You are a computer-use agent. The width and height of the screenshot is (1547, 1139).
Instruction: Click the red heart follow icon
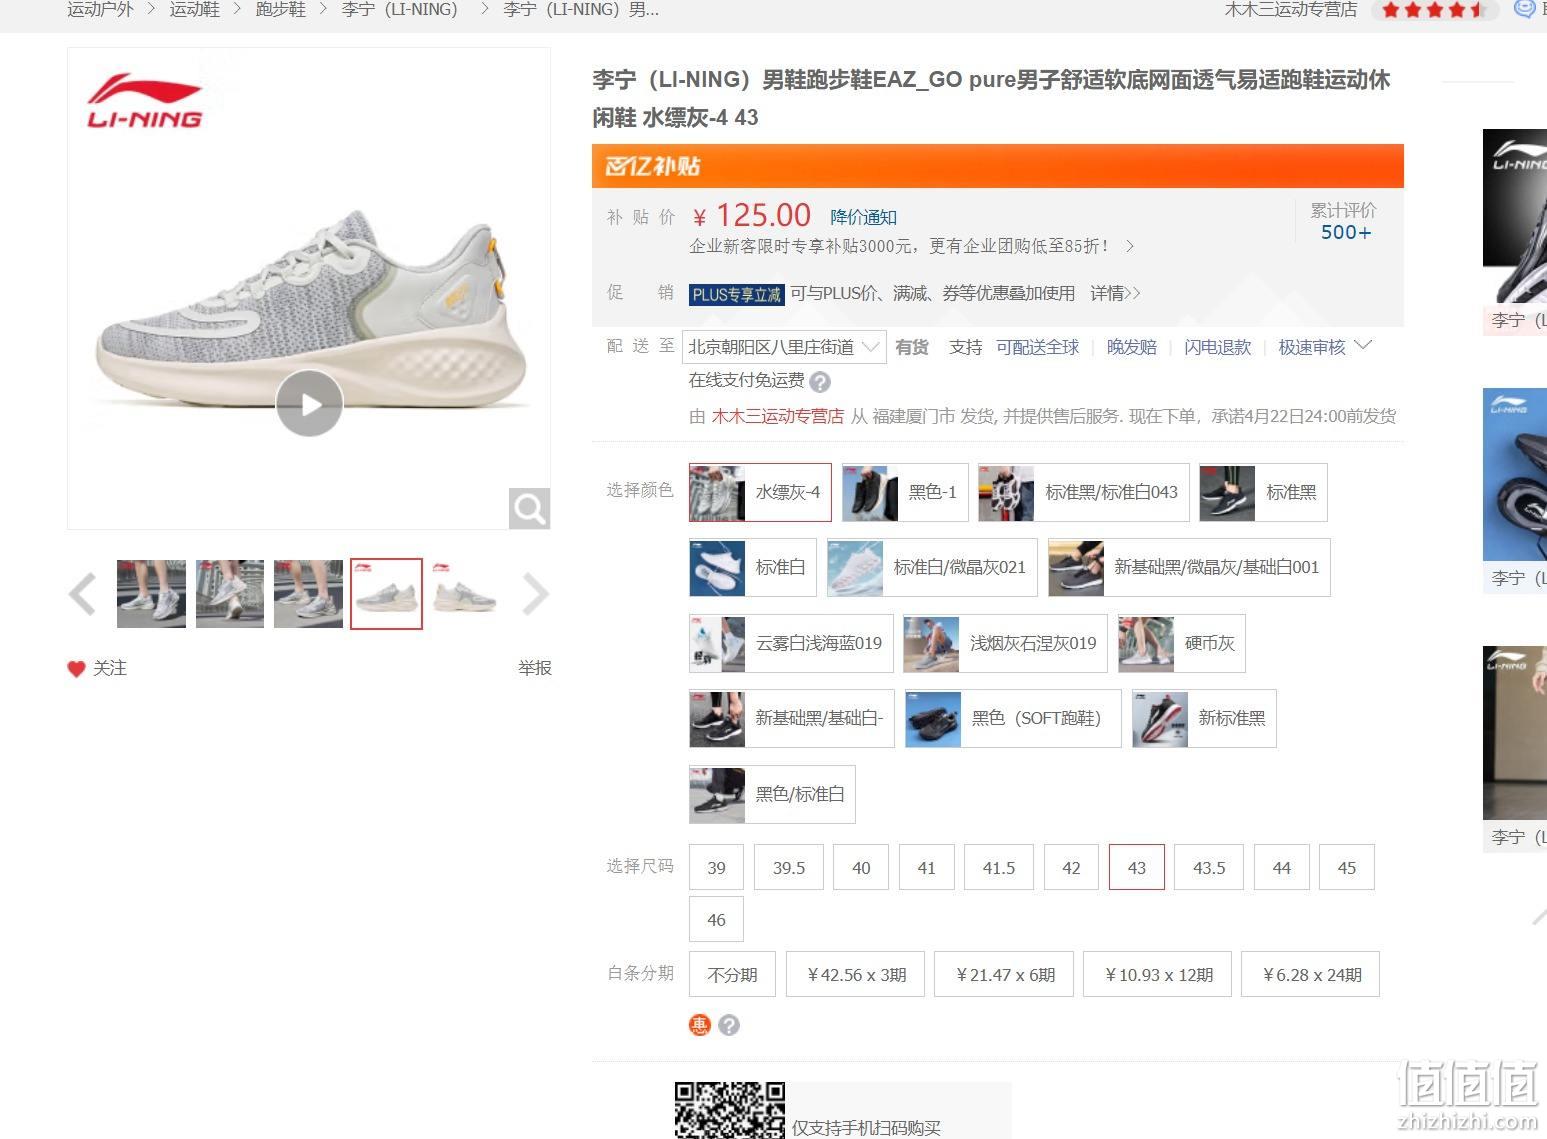(76, 669)
